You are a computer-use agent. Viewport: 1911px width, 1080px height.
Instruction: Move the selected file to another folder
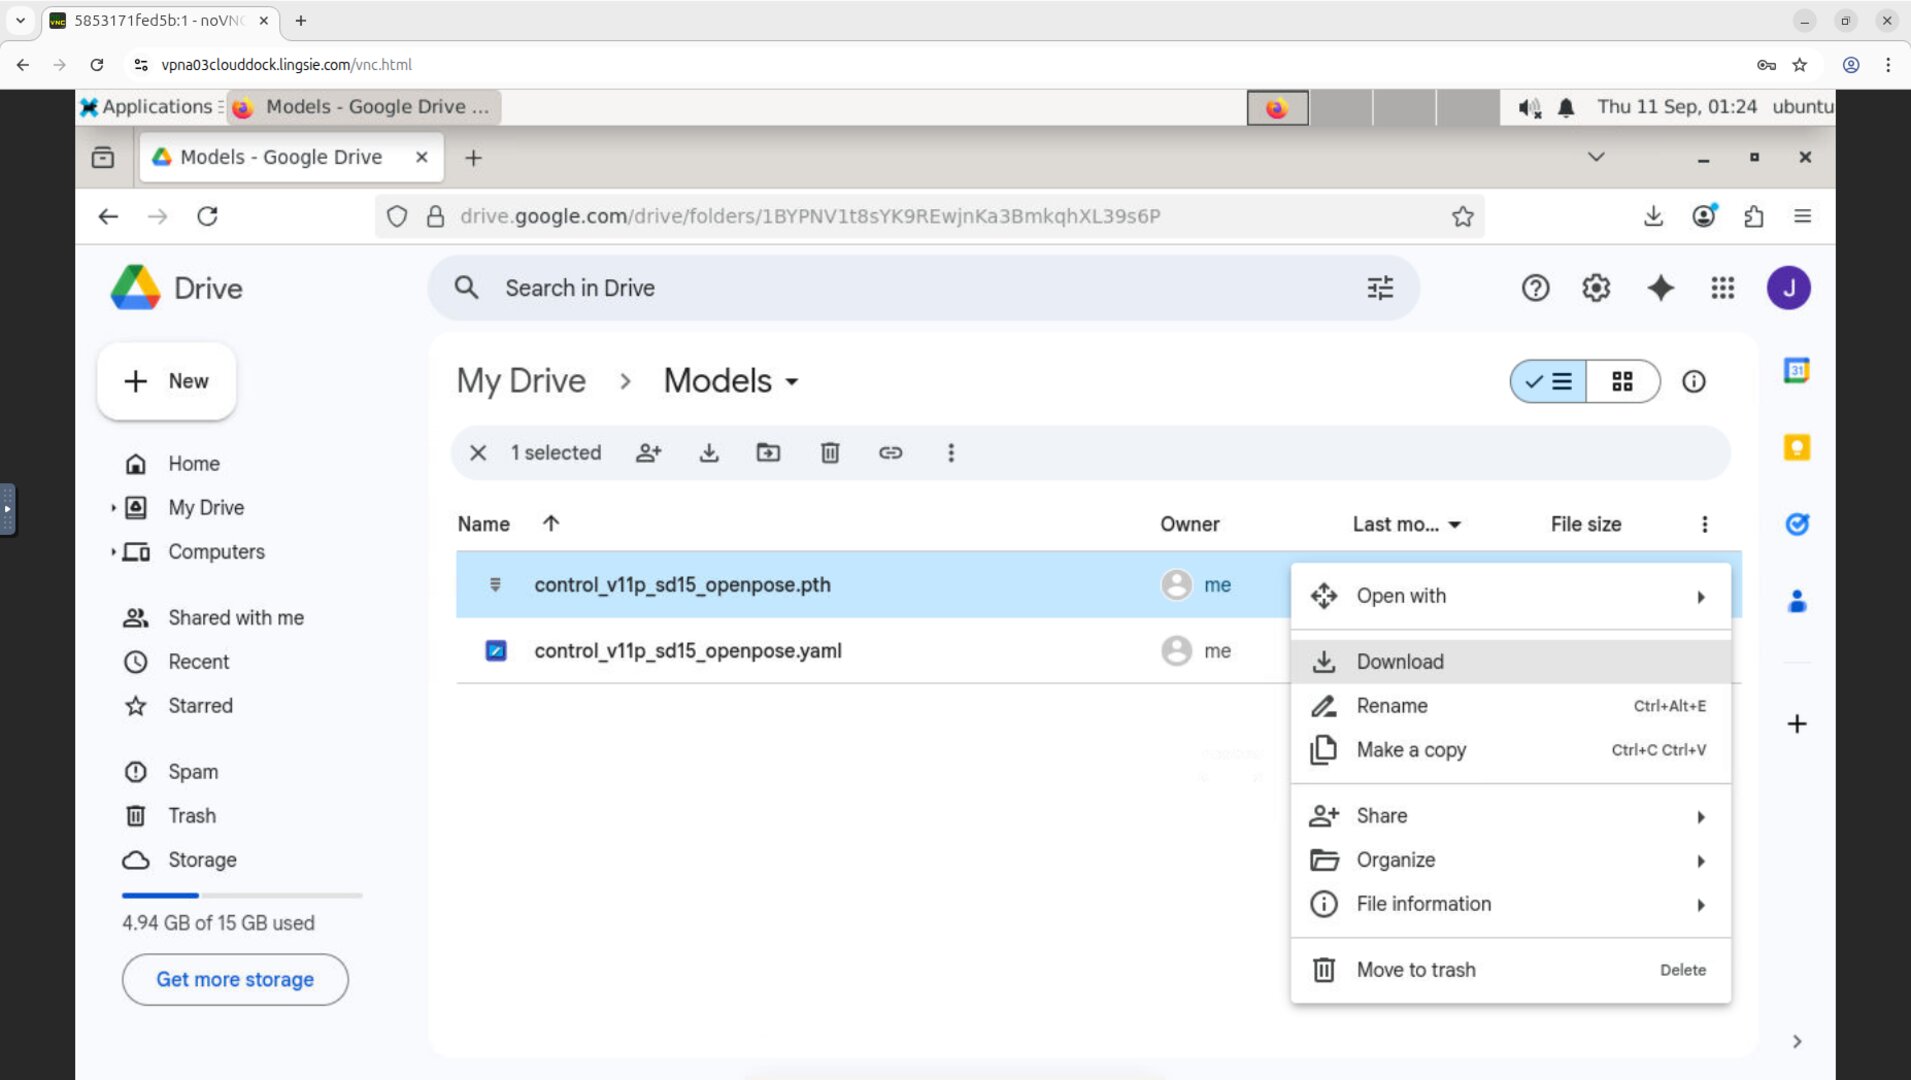(769, 452)
